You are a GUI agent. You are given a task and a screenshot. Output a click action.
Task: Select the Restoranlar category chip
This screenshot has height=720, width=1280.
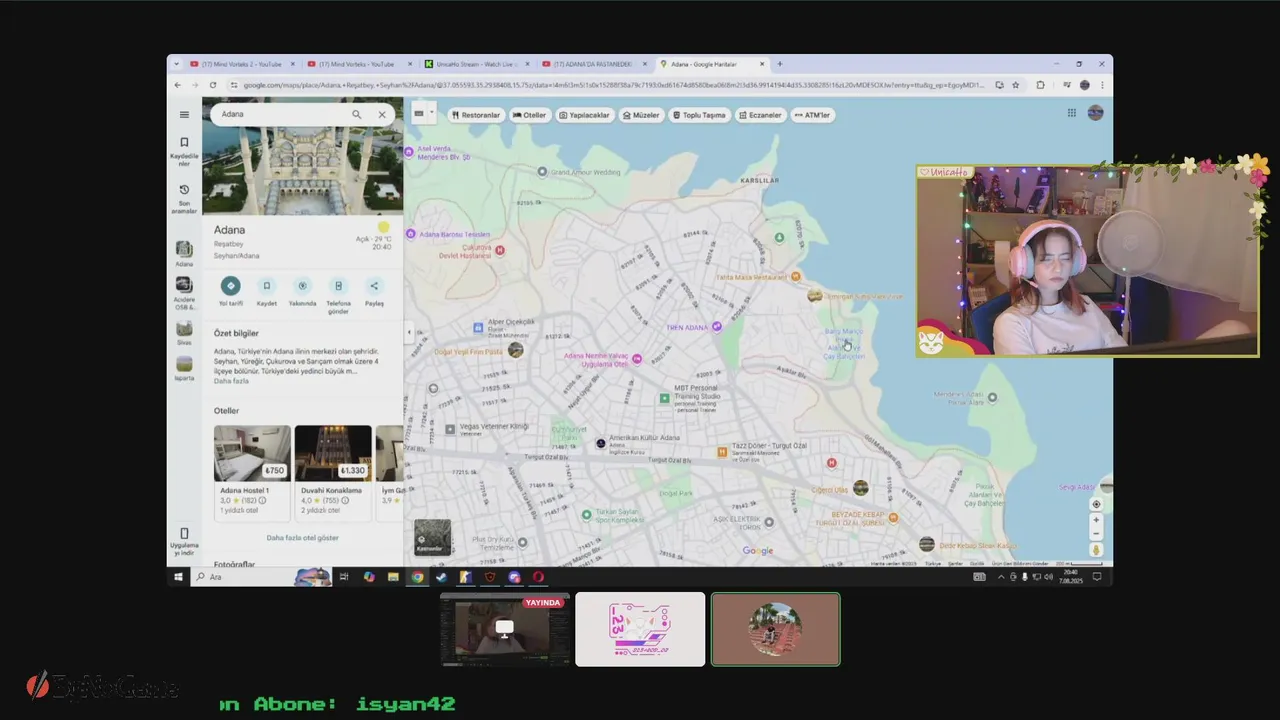point(476,115)
